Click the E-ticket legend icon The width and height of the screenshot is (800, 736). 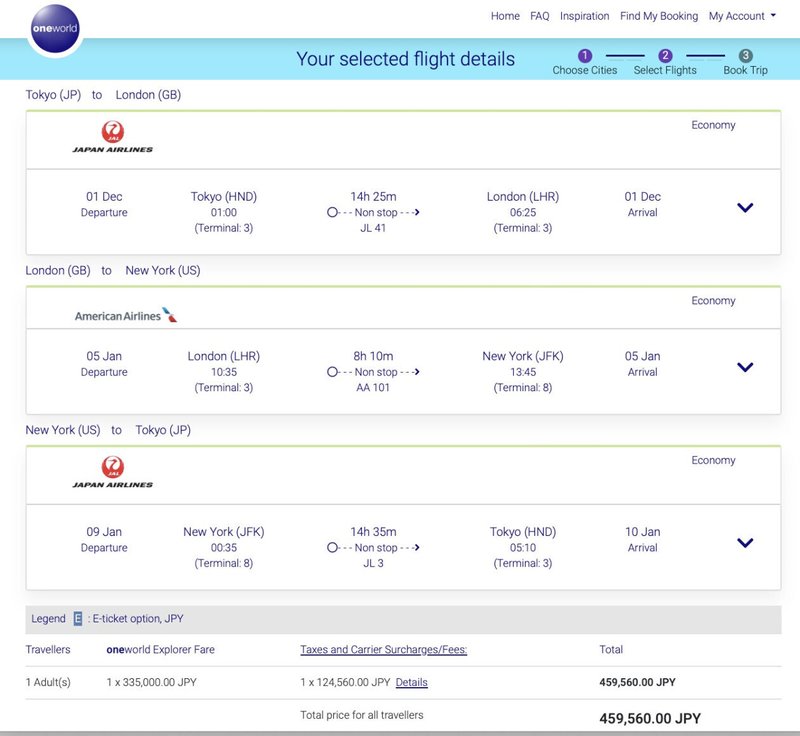tap(78, 619)
